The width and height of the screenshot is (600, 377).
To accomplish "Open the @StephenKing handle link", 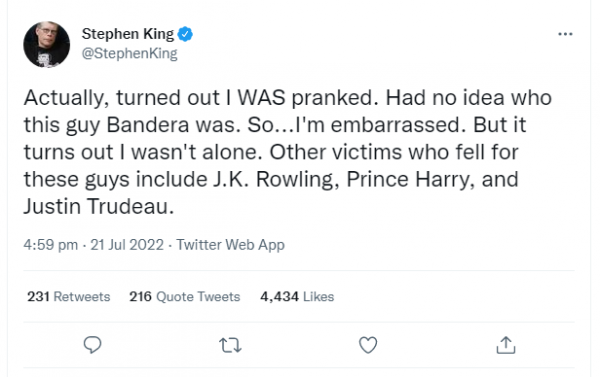I will (x=129, y=53).
